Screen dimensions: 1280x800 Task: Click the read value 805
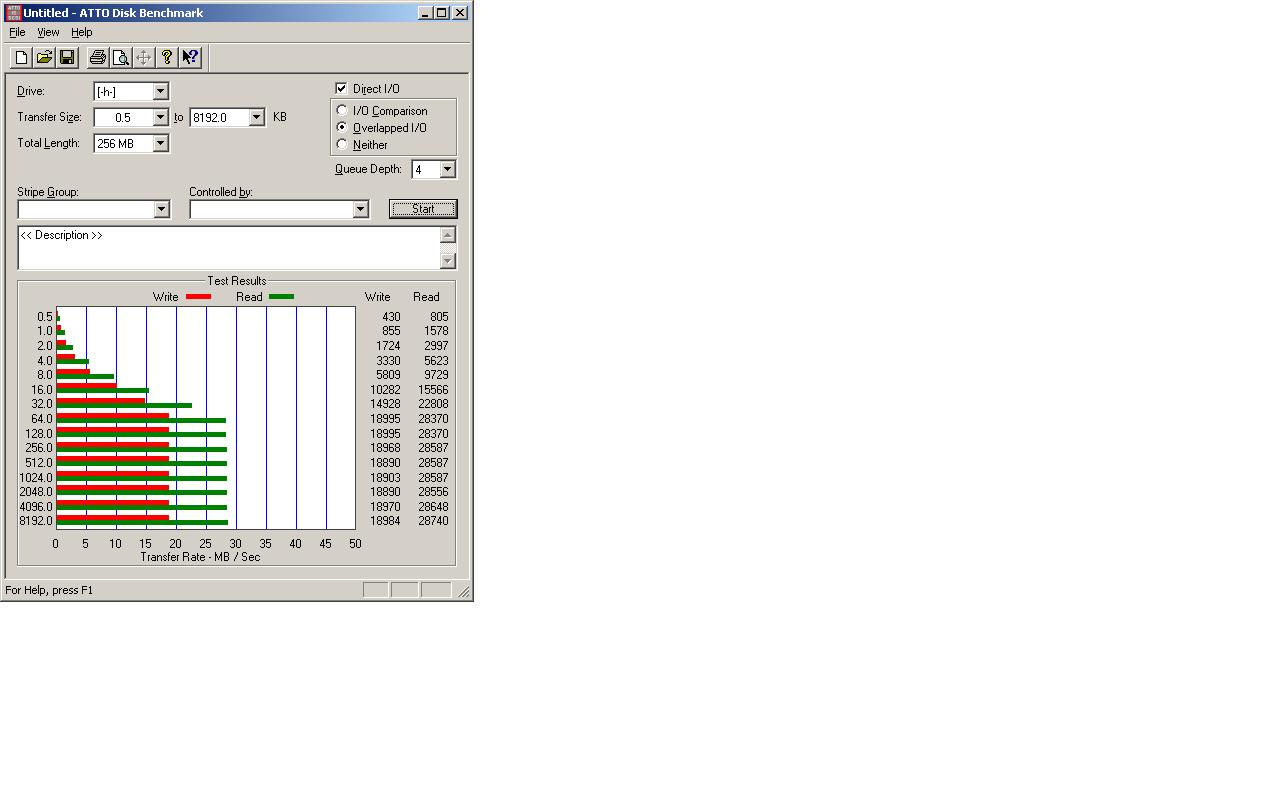pos(439,317)
